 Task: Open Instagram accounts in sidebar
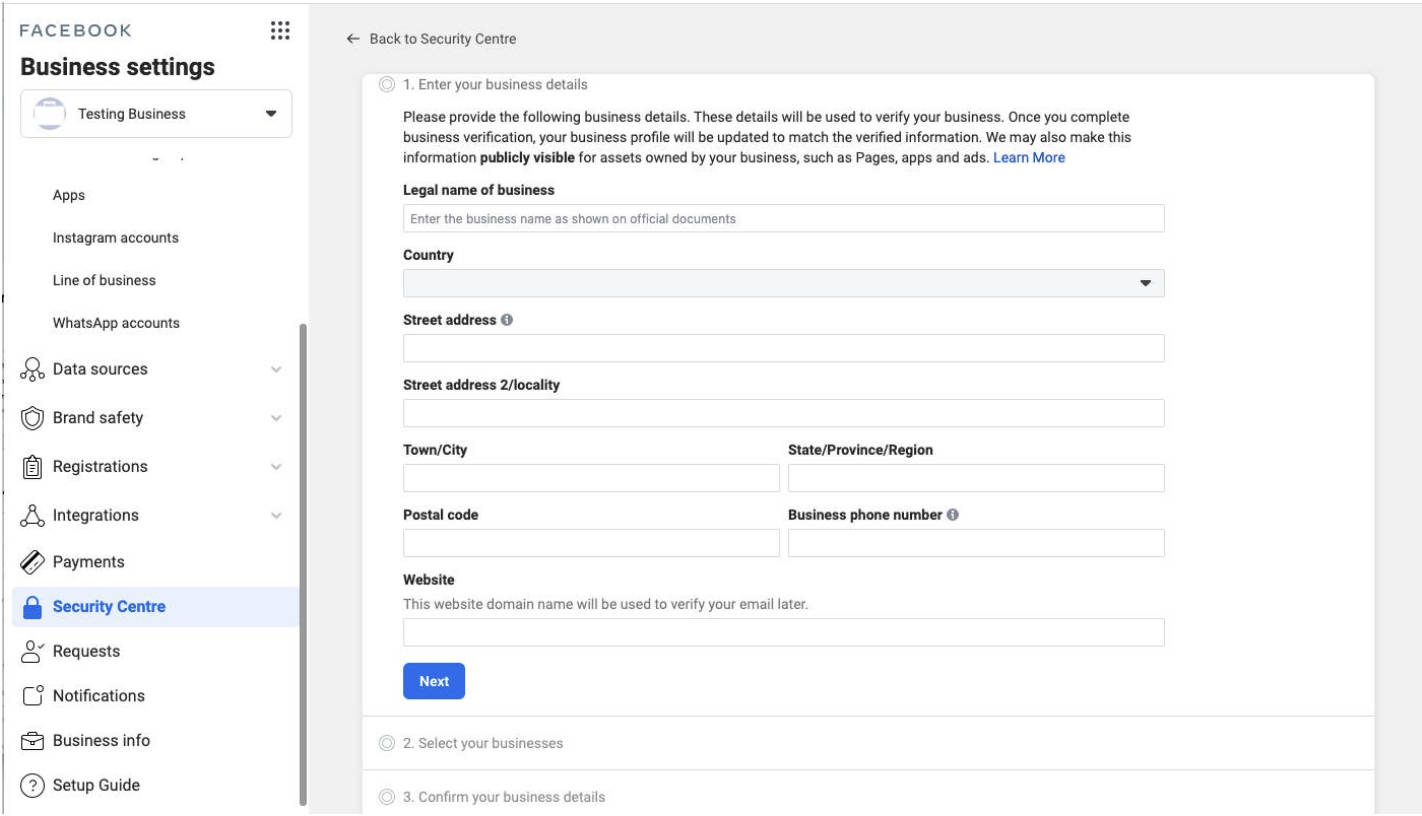(116, 238)
